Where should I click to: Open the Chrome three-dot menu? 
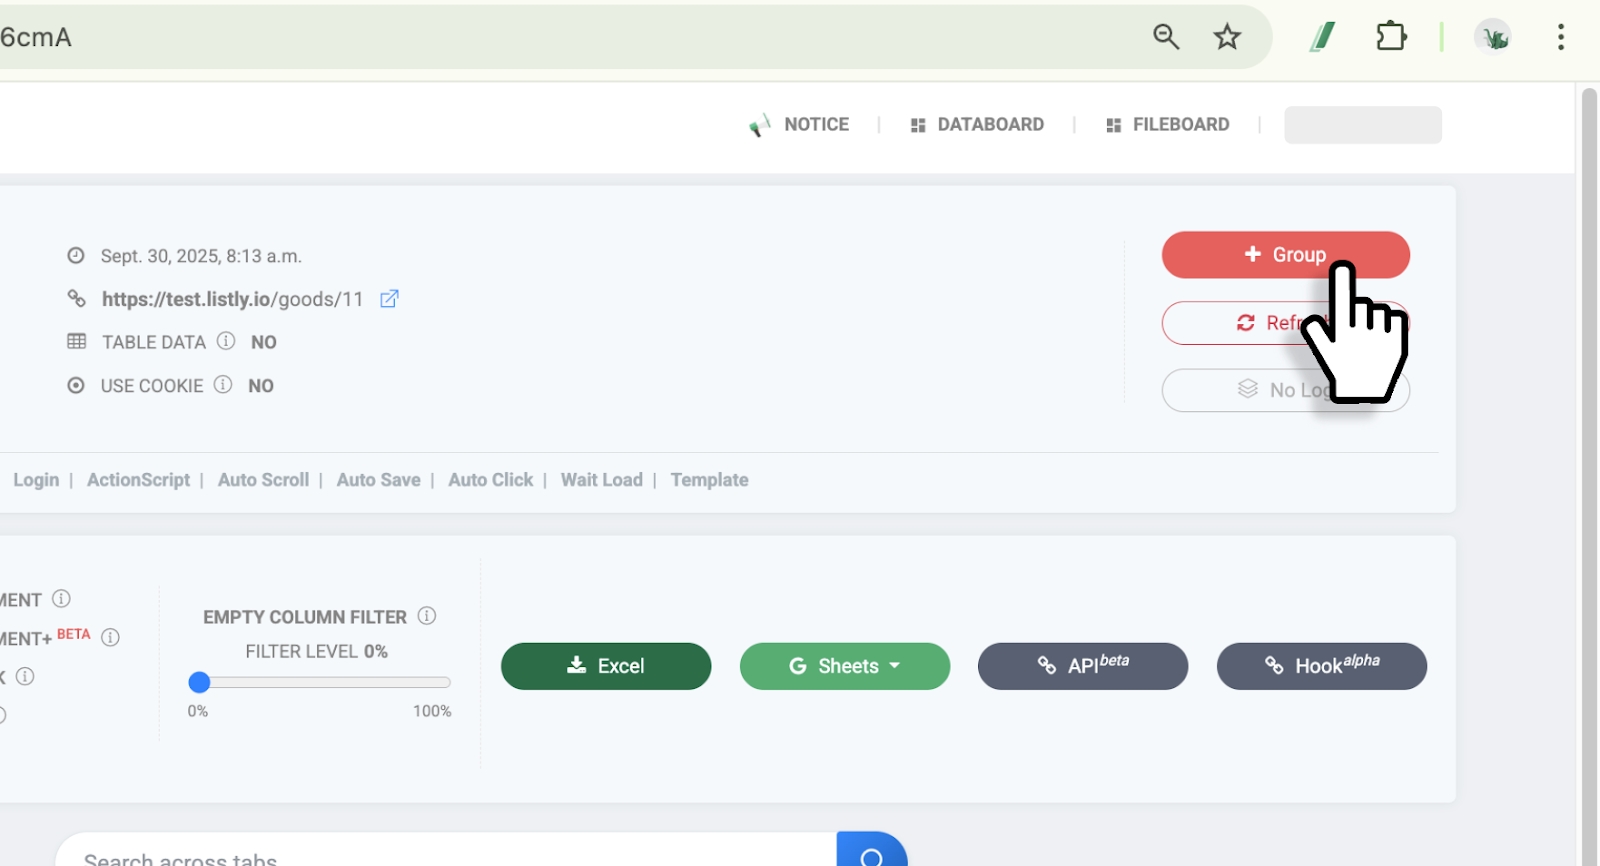pos(1560,37)
